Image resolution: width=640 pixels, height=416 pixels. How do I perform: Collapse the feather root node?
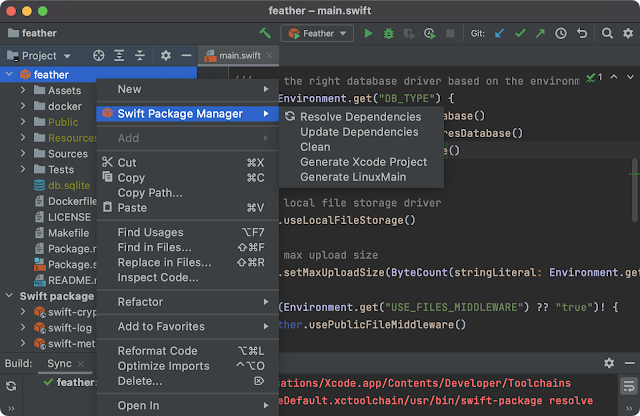[x=9, y=74]
